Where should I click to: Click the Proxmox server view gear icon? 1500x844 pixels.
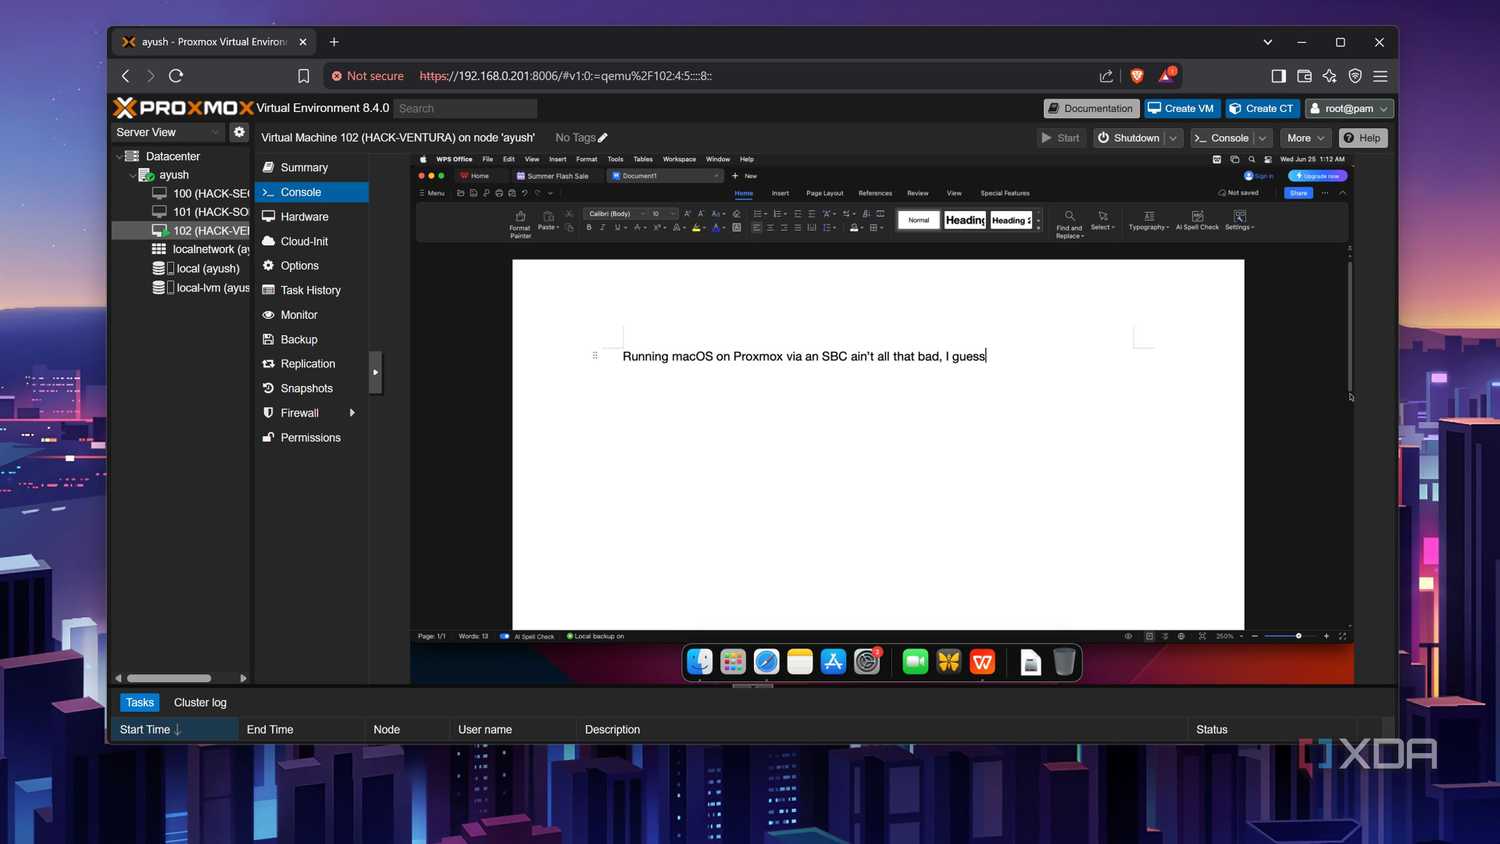(239, 132)
